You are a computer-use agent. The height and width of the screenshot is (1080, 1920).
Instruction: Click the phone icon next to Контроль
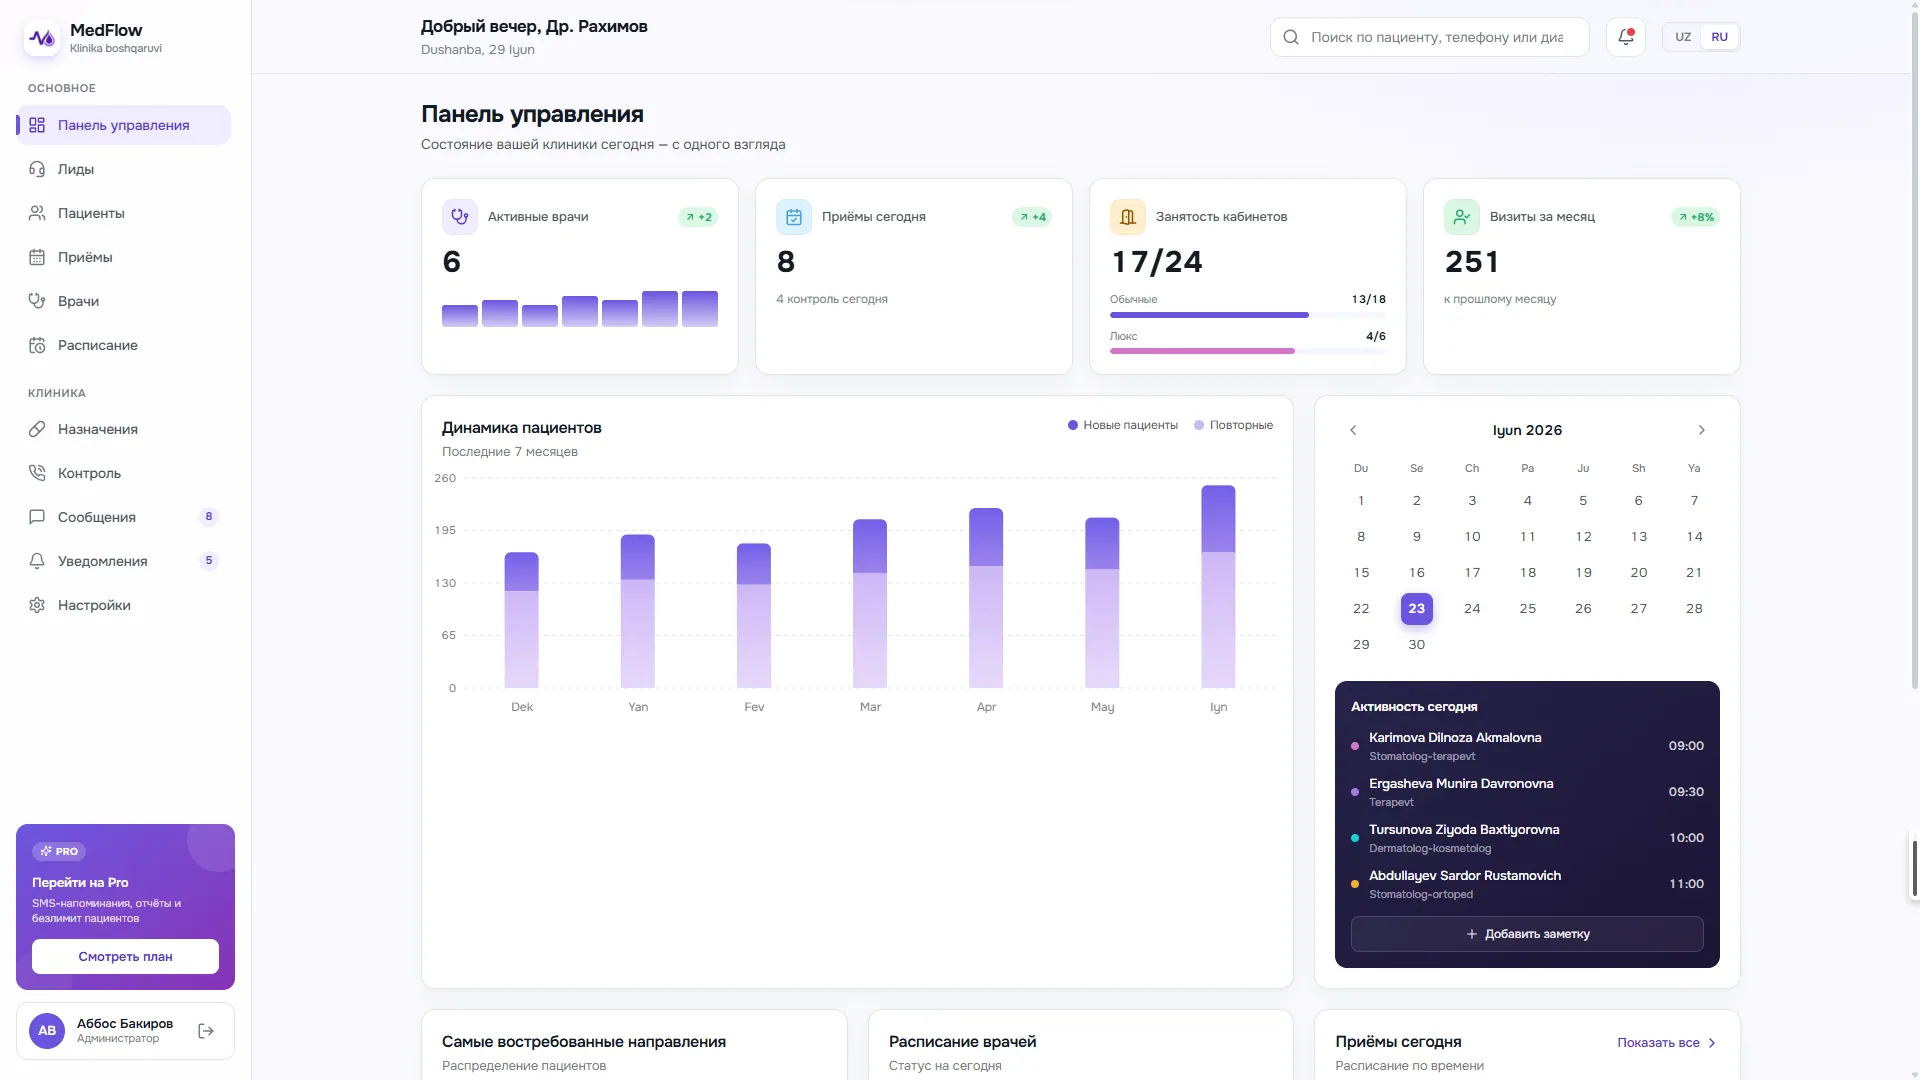37,473
